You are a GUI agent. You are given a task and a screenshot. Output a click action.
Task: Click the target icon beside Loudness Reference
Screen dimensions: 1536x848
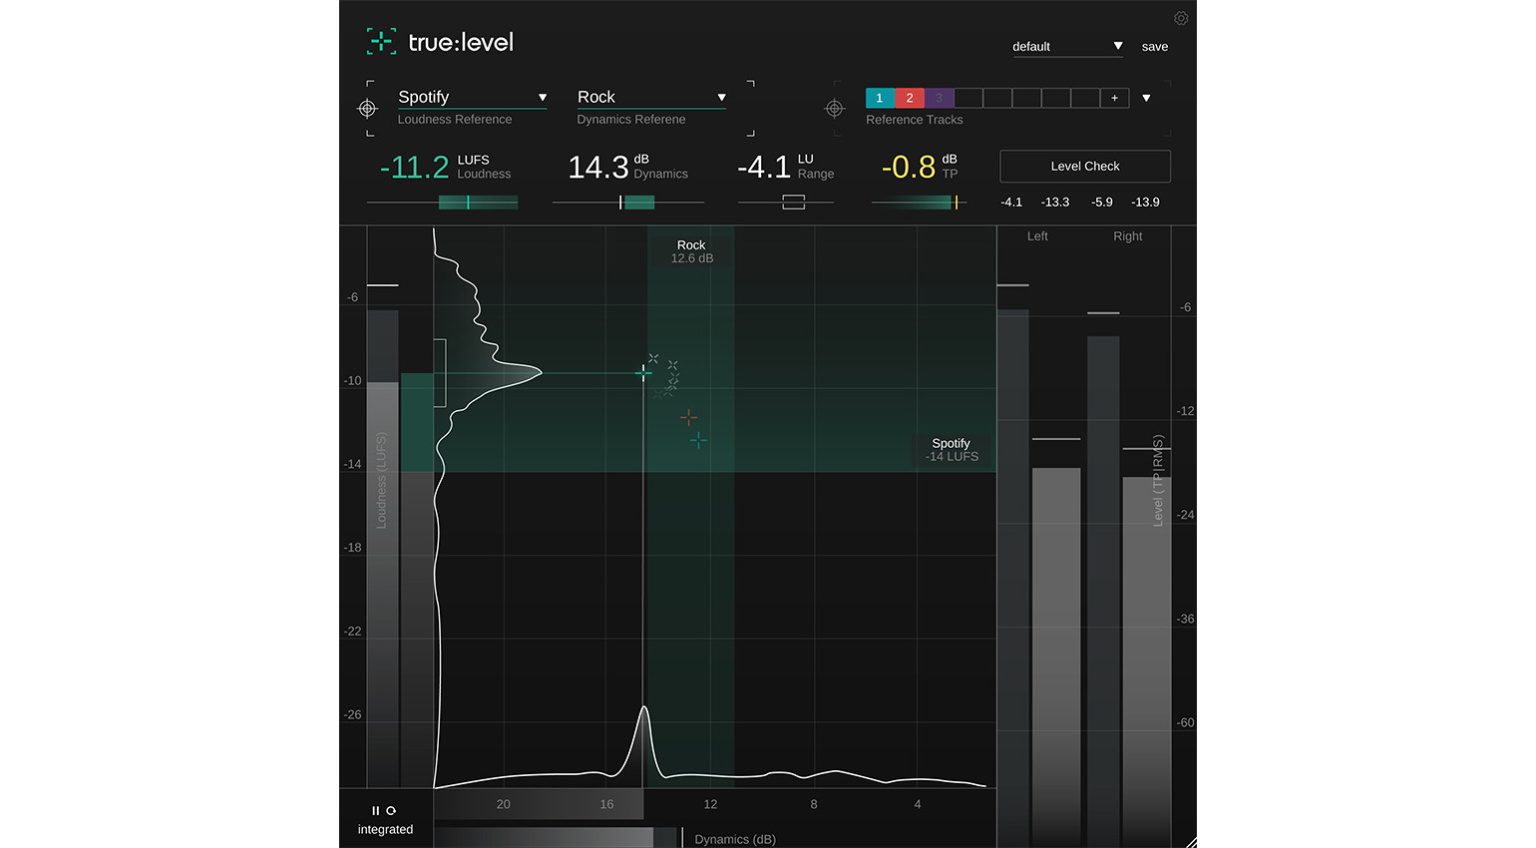pyautogui.click(x=367, y=108)
